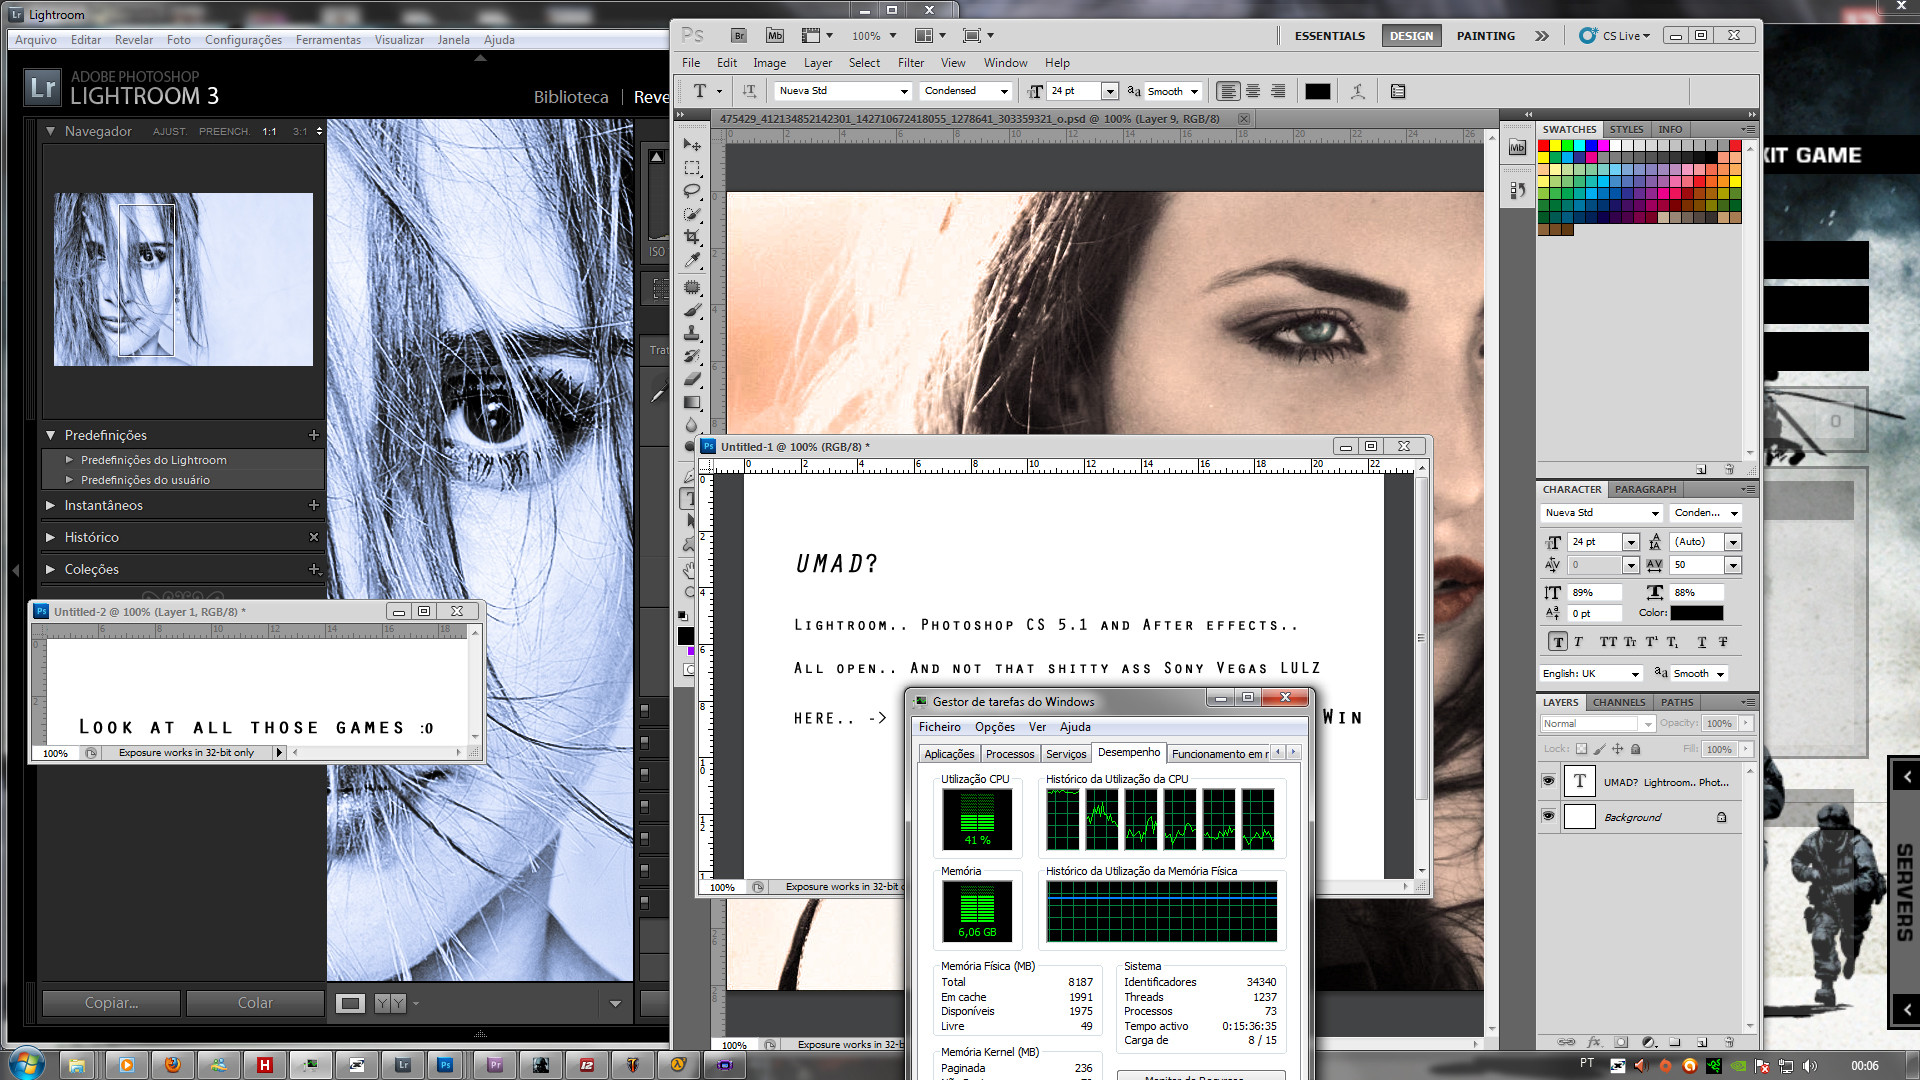Toggle left align text button
The height and width of the screenshot is (1080, 1920).
tap(1228, 91)
